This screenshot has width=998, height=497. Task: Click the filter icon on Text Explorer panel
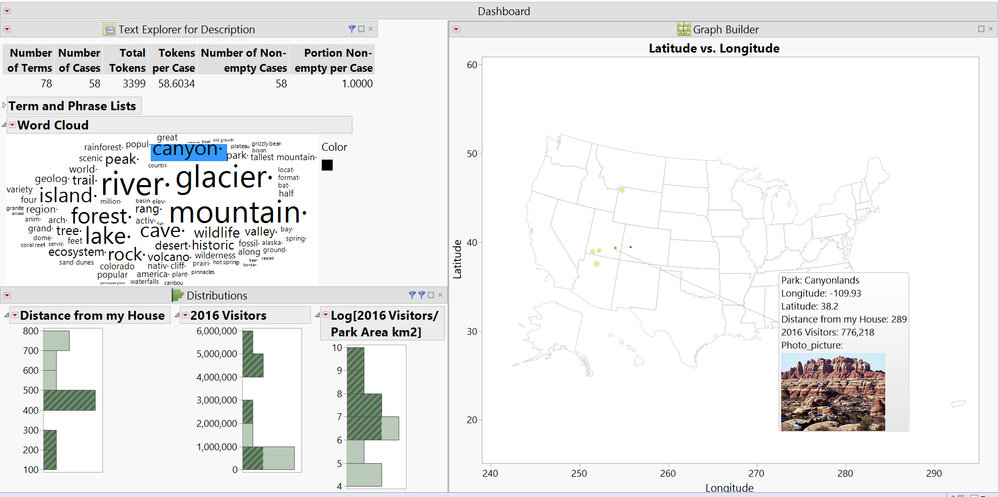(352, 29)
